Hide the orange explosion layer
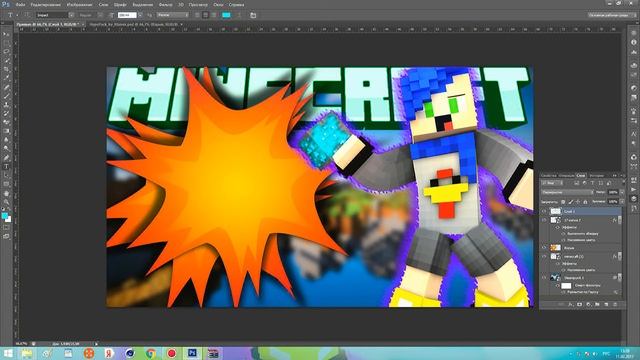 point(544,248)
